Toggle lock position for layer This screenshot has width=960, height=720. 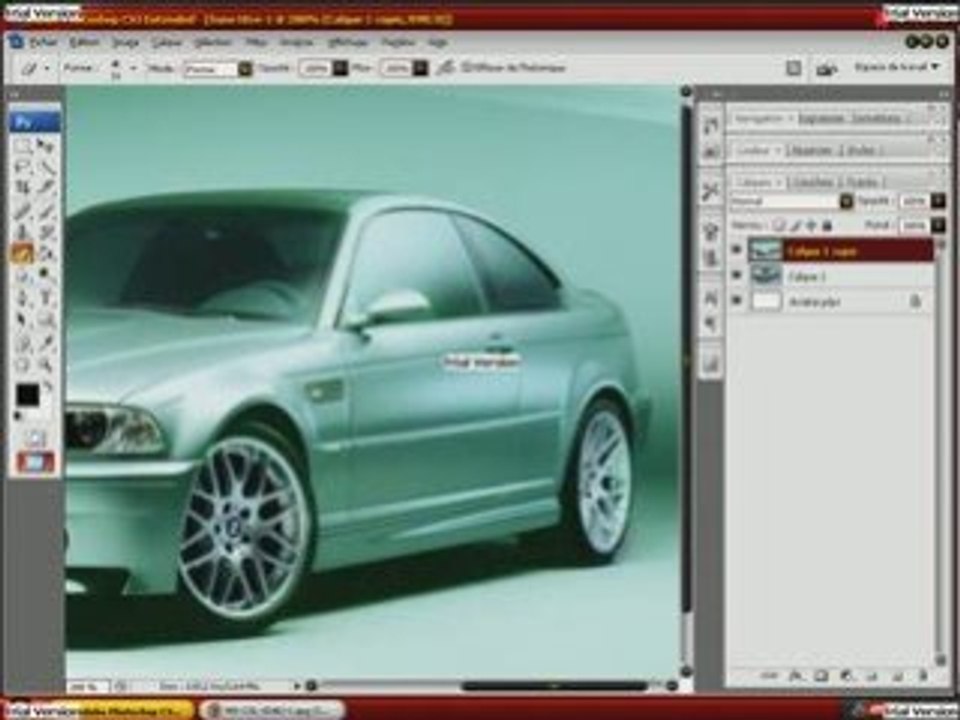click(x=811, y=225)
